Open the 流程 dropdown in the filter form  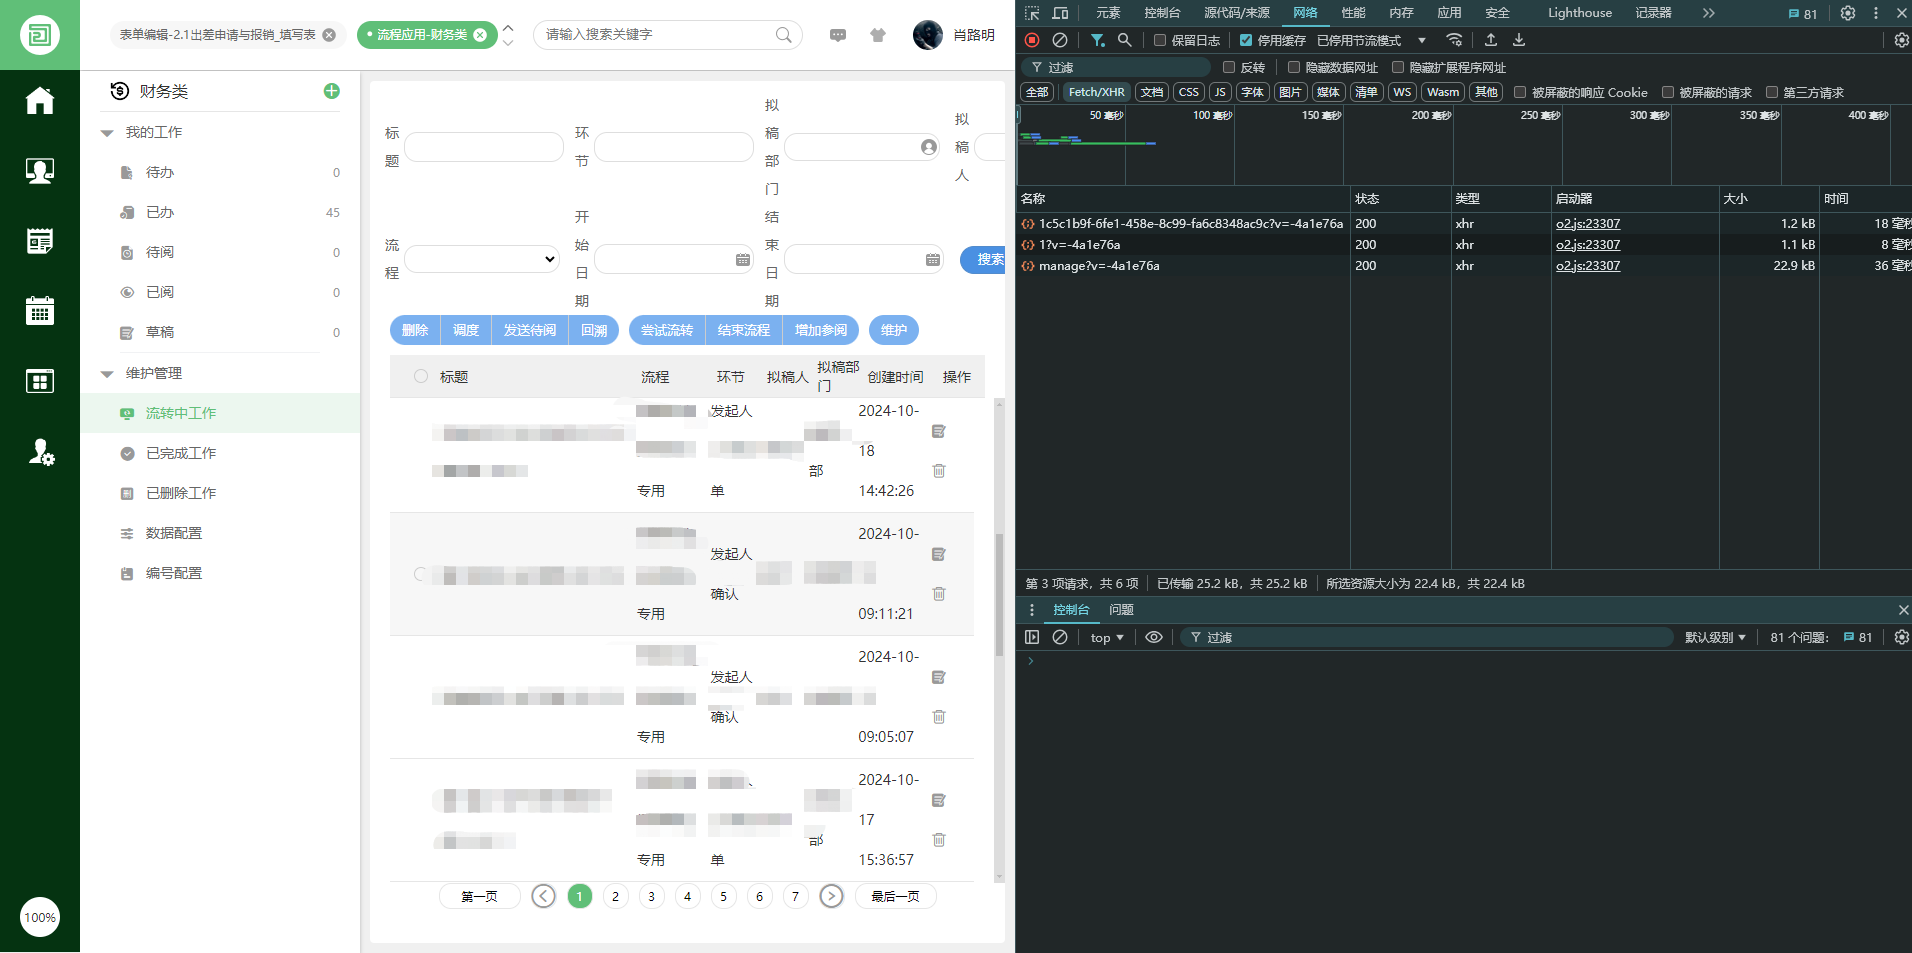tap(482, 259)
